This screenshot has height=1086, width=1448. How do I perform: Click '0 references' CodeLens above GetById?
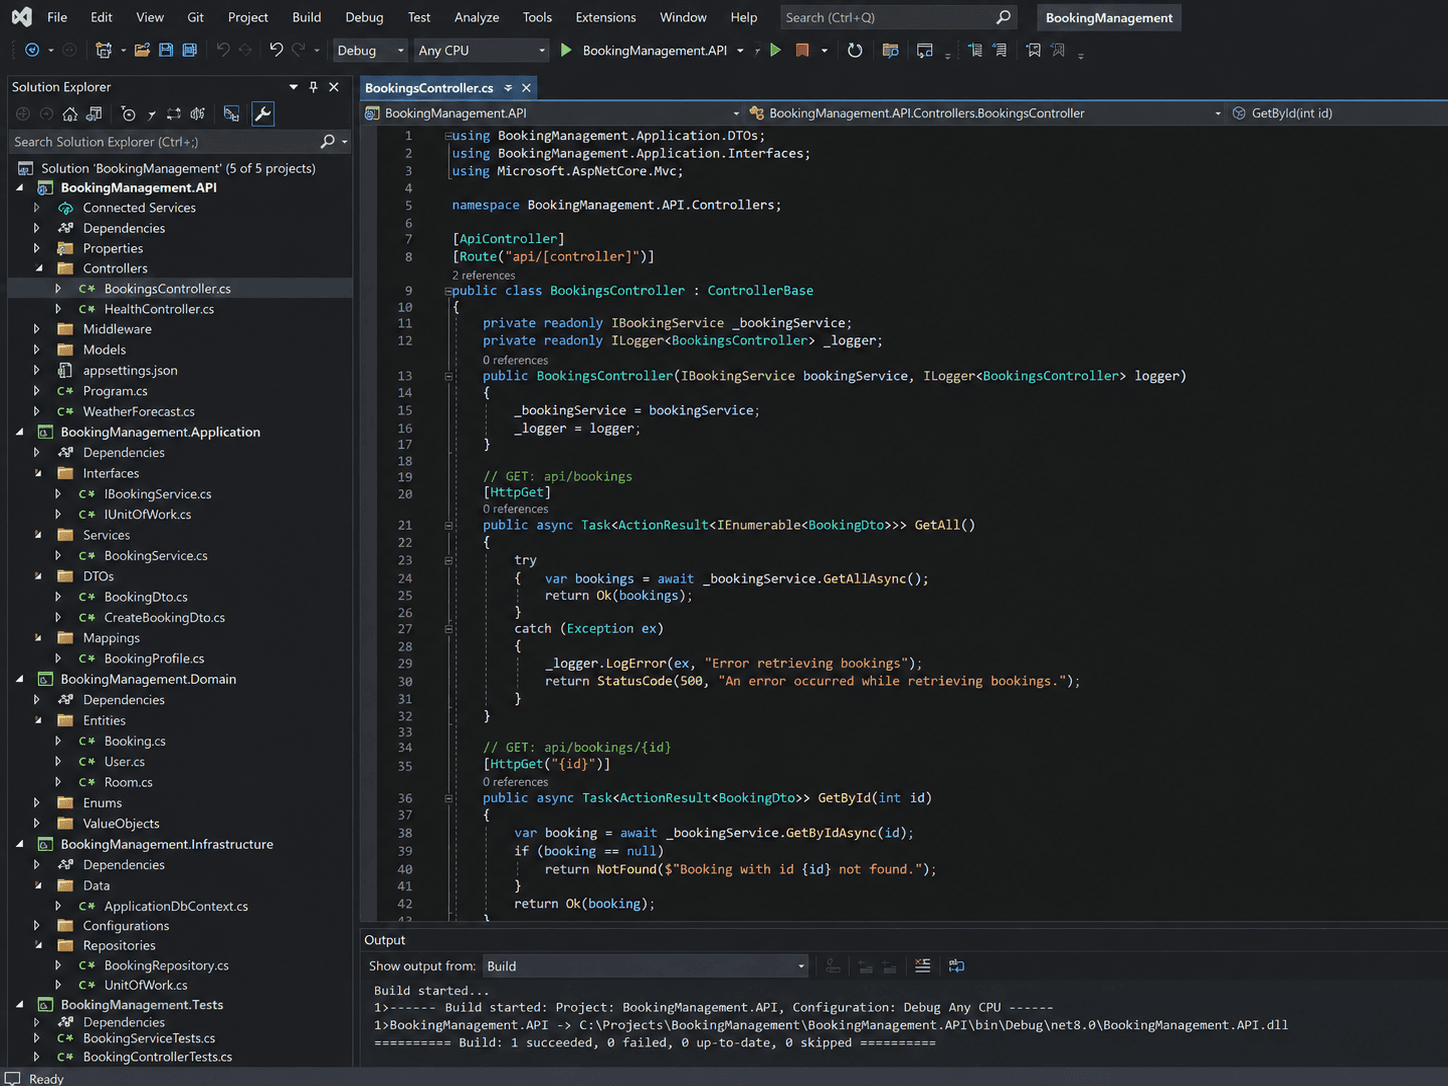click(515, 782)
